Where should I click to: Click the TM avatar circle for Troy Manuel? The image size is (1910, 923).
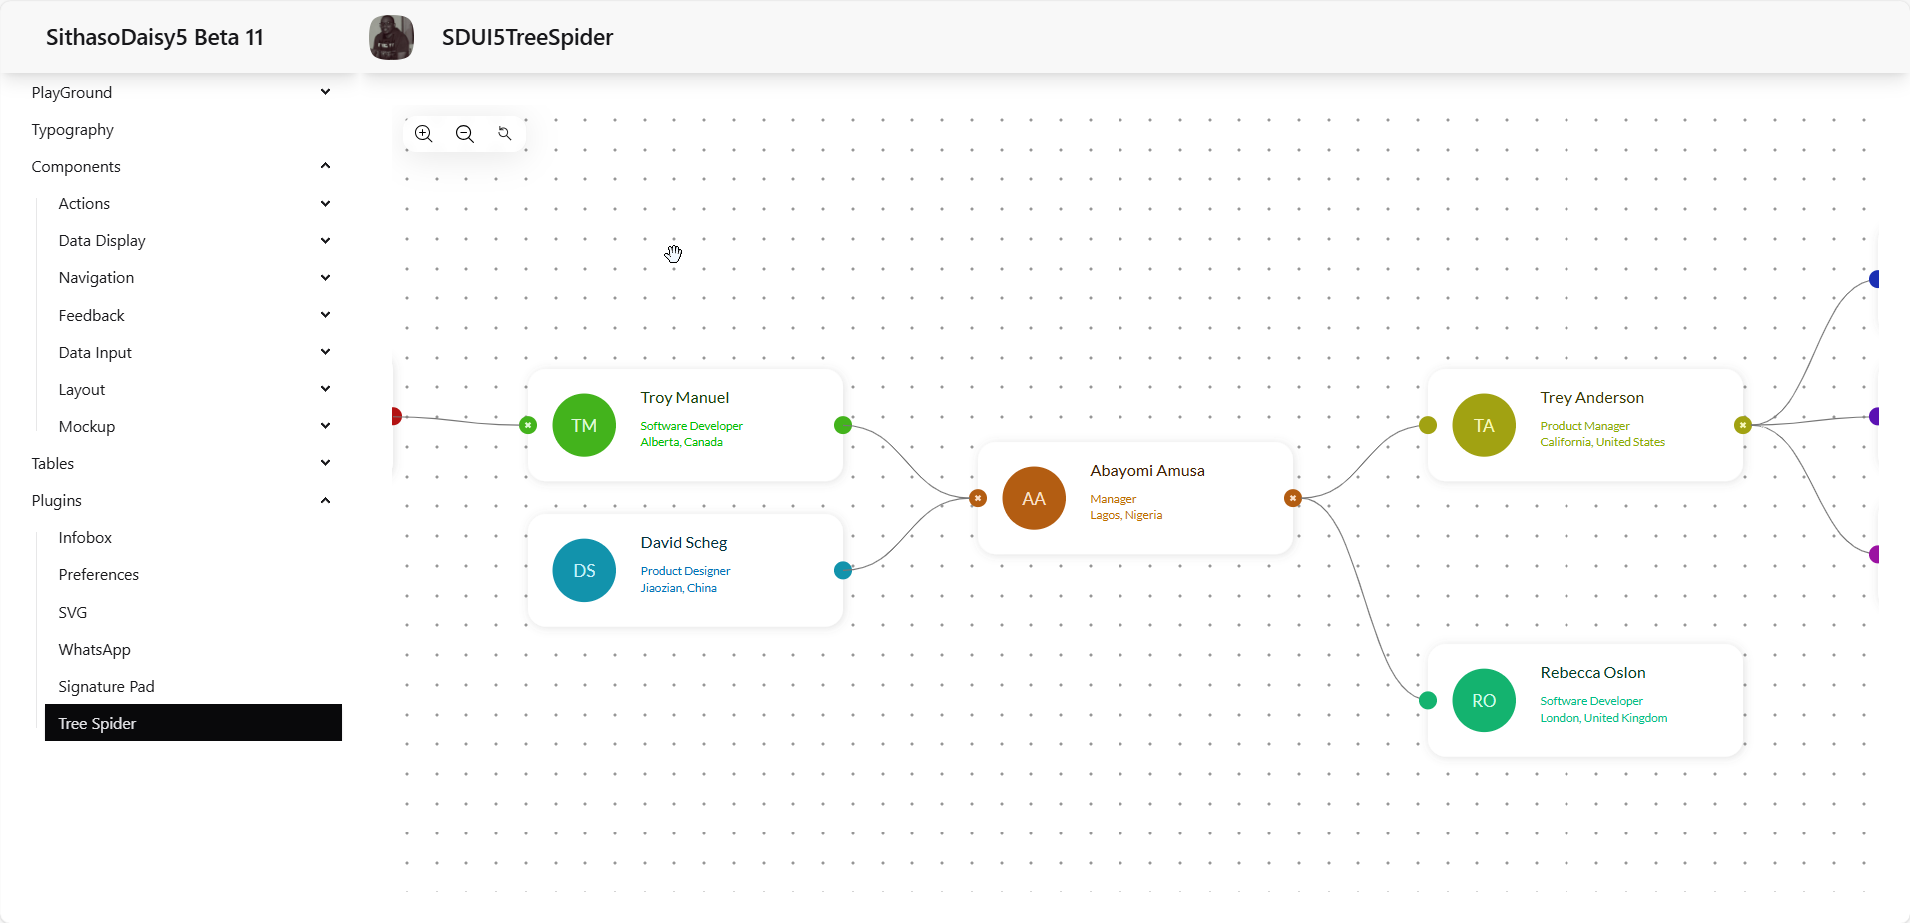coord(584,425)
